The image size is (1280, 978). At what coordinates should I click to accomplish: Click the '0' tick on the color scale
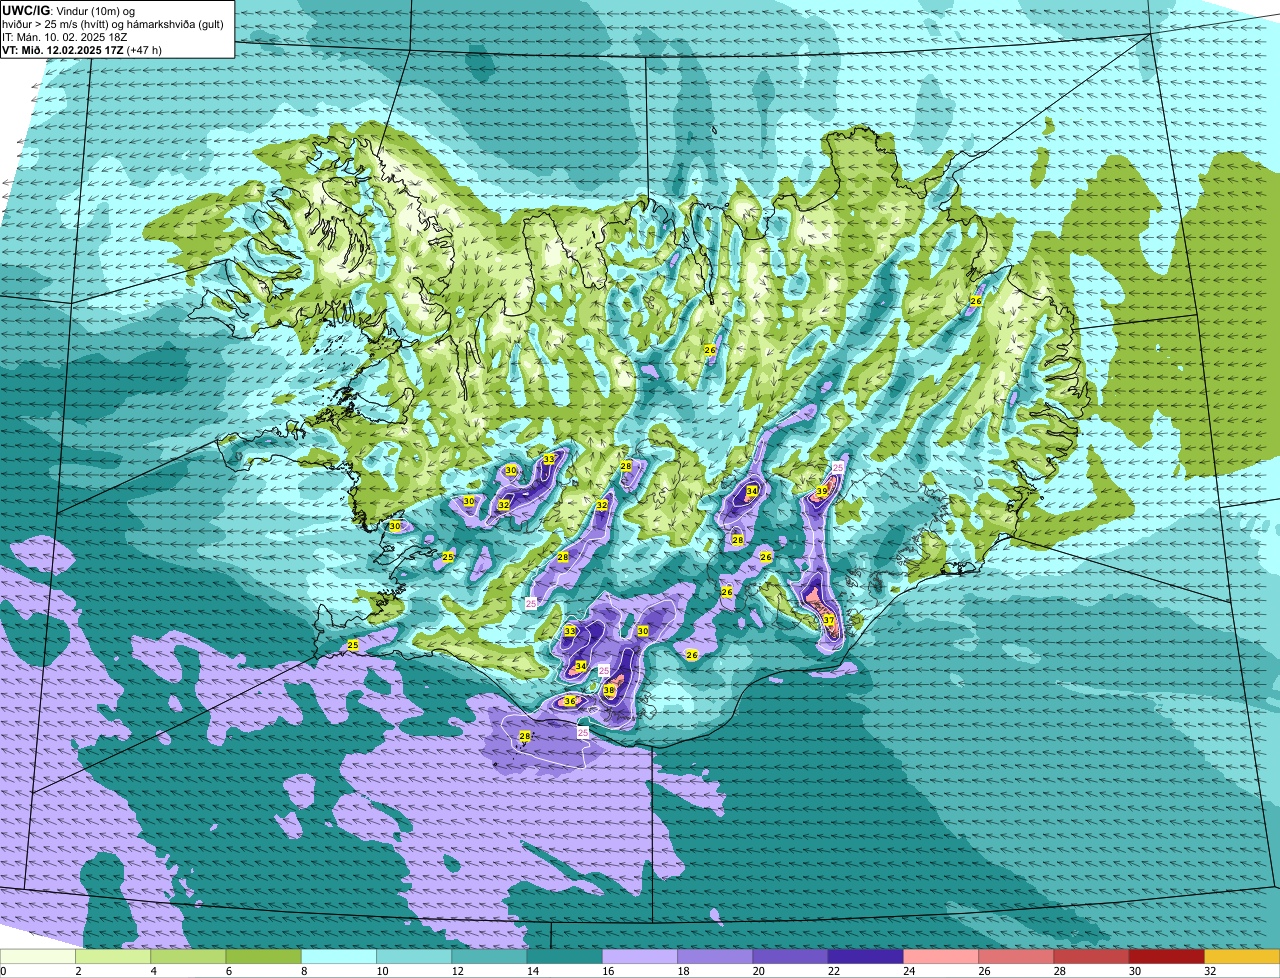(x=3, y=971)
